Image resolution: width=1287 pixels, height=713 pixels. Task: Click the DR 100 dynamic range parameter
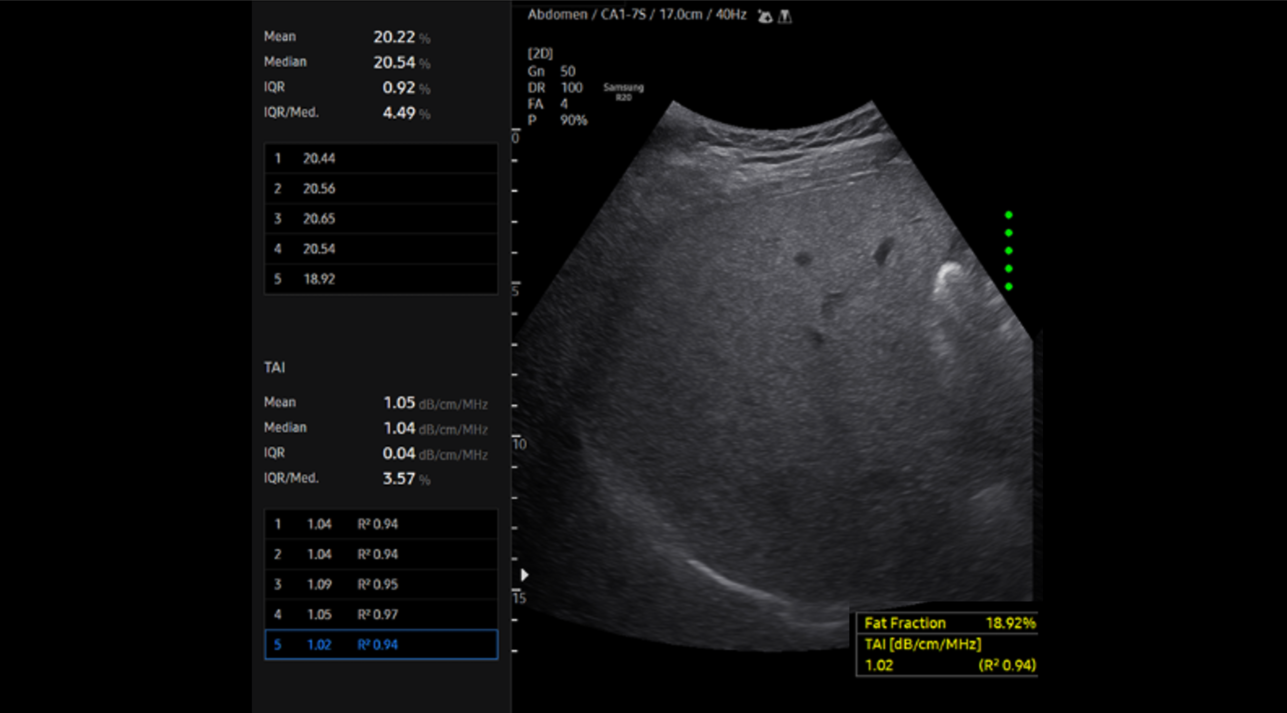555,88
